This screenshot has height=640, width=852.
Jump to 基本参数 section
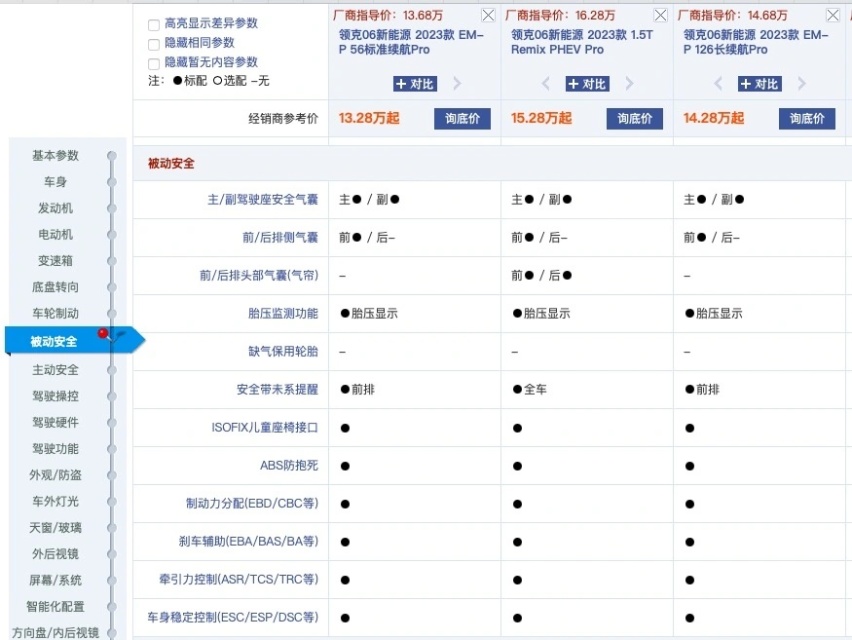(55, 156)
